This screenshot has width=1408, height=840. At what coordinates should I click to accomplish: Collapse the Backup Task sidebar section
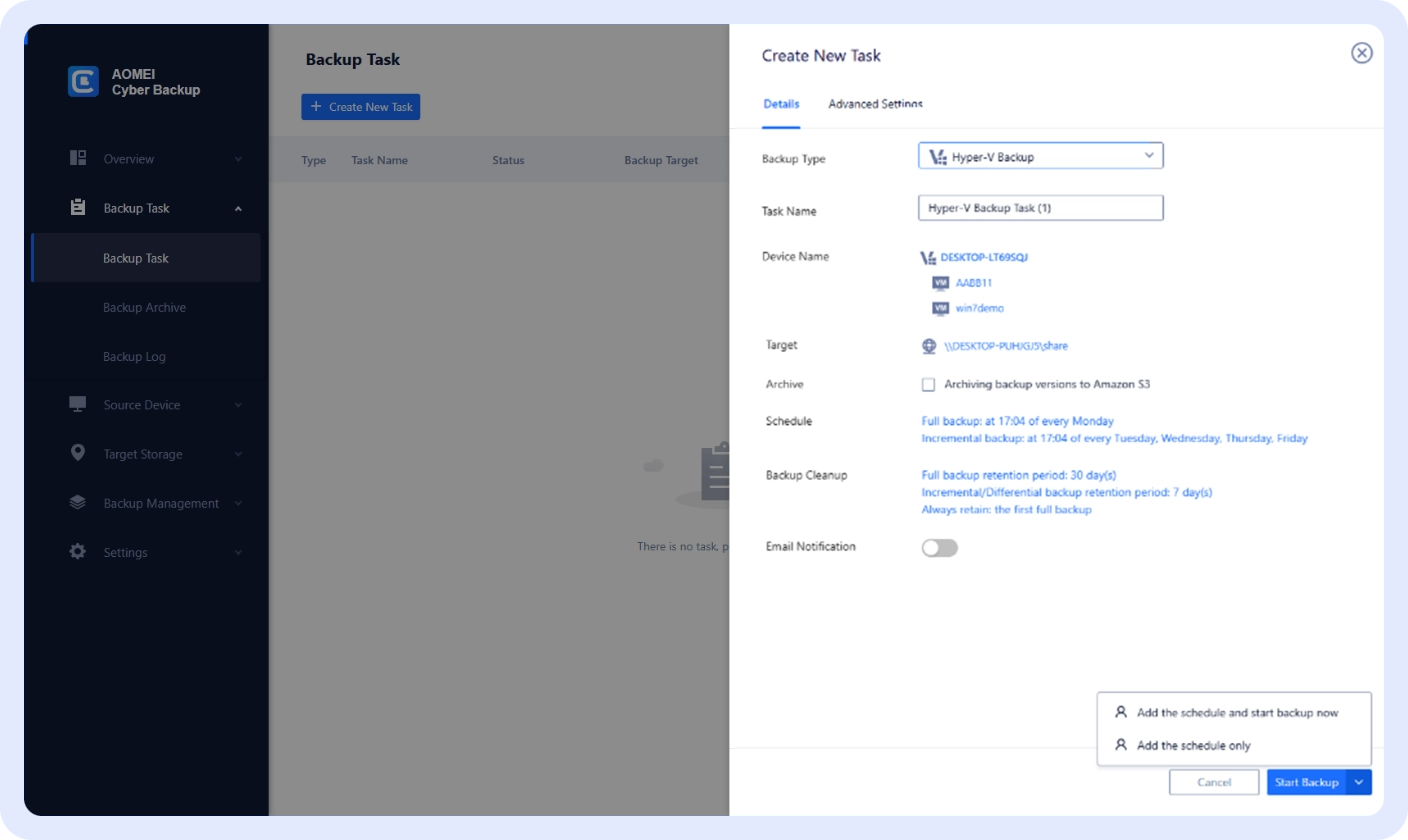tap(238, 208)
